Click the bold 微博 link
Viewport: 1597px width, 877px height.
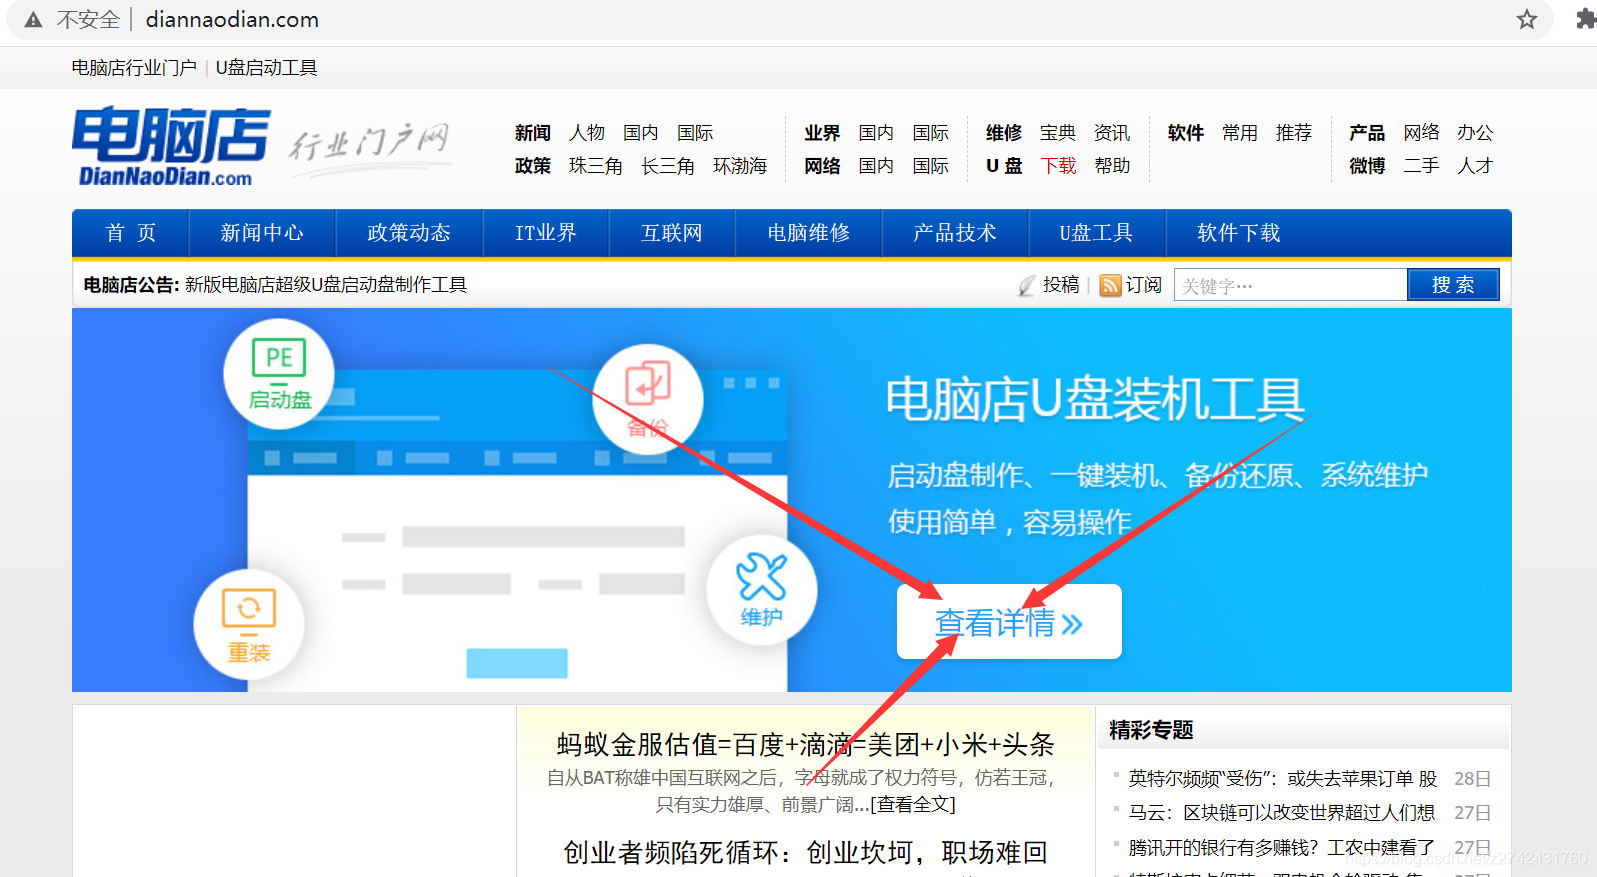click(1367, 166)
